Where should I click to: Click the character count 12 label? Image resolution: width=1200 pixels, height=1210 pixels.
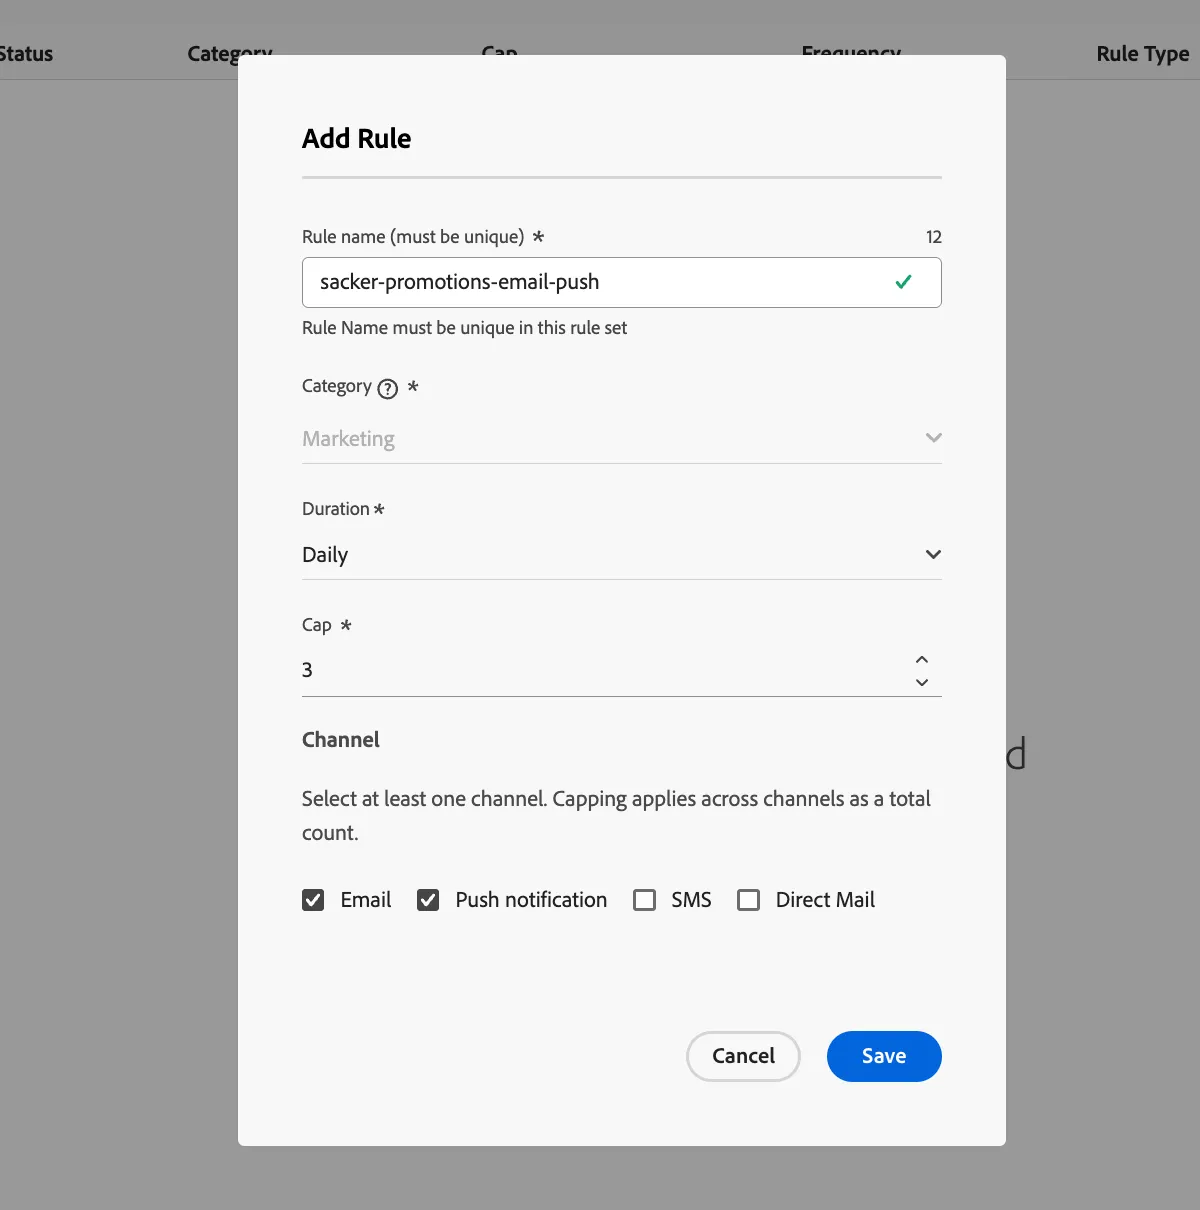pos(934,237)
